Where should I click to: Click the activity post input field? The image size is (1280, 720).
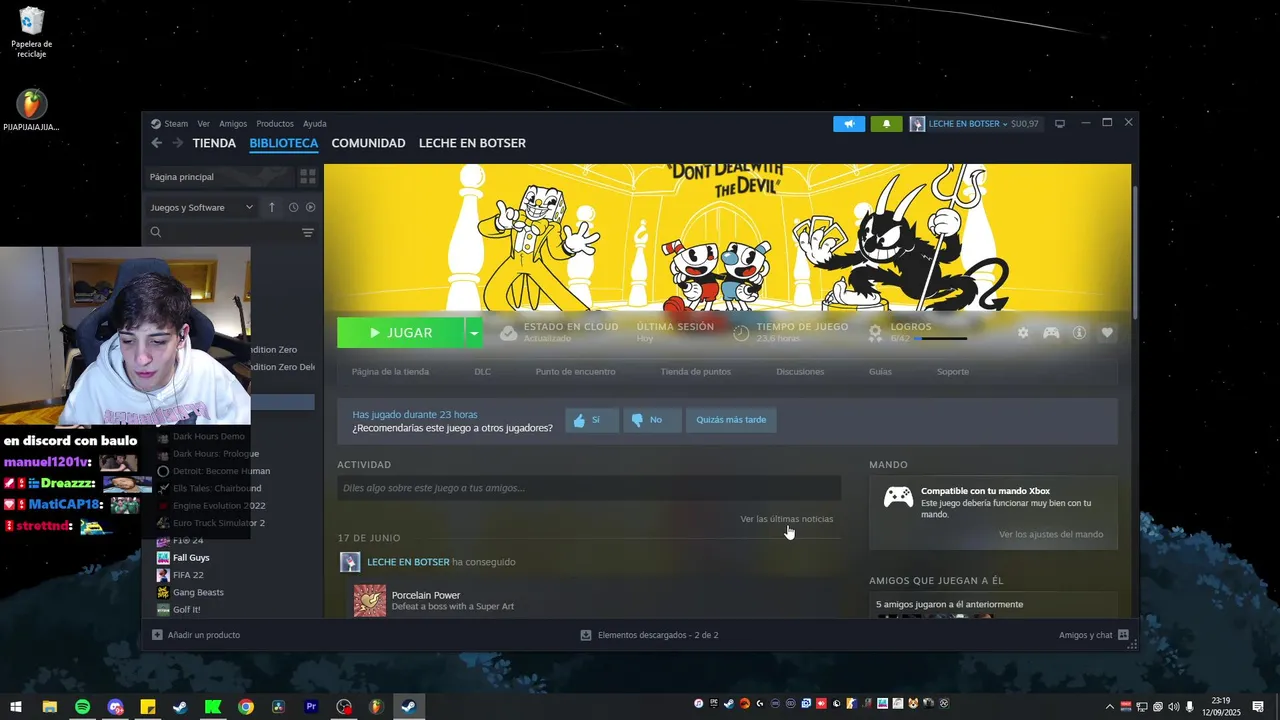click(x=589, y=488)
